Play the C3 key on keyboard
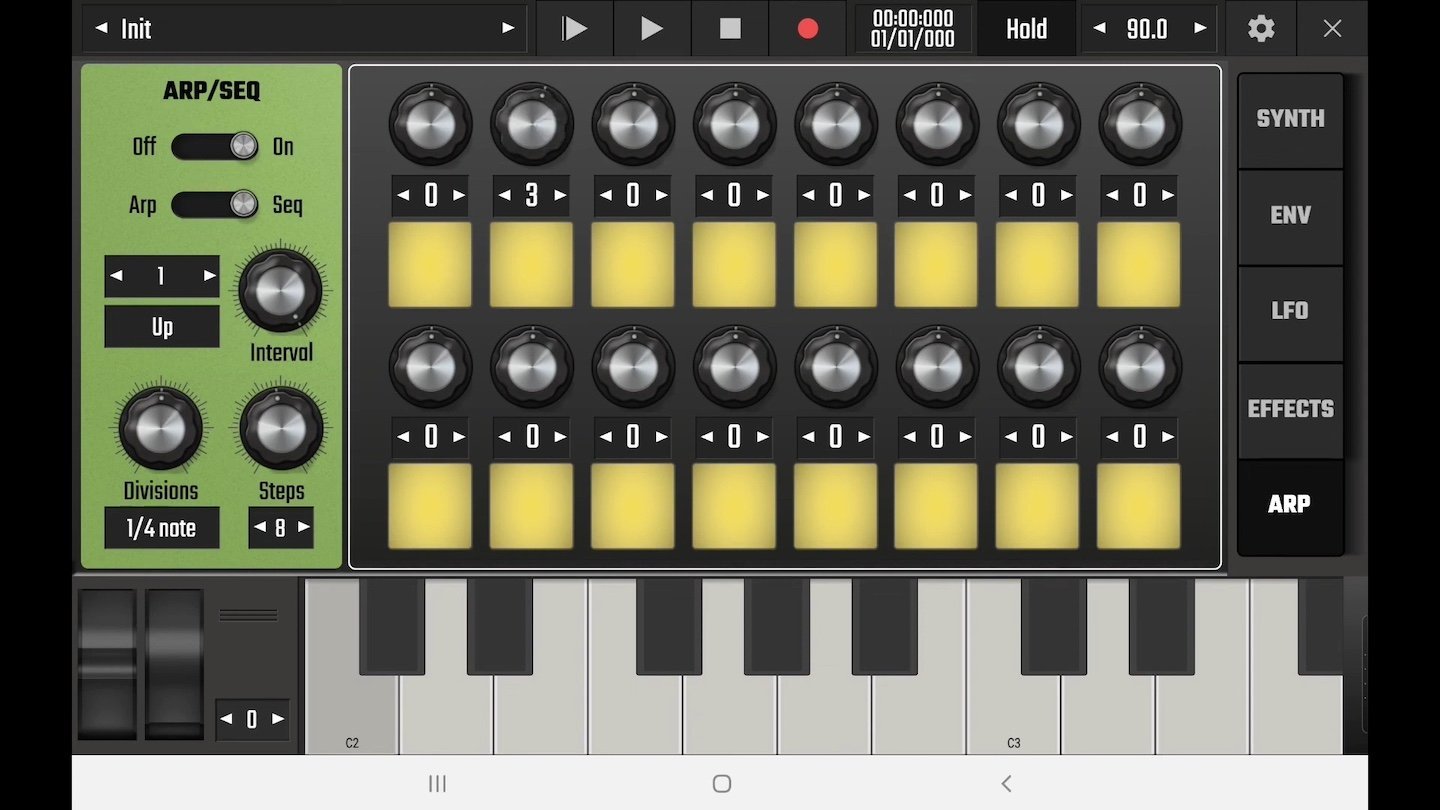1440x810 pixels. [x=1012, y=715]
